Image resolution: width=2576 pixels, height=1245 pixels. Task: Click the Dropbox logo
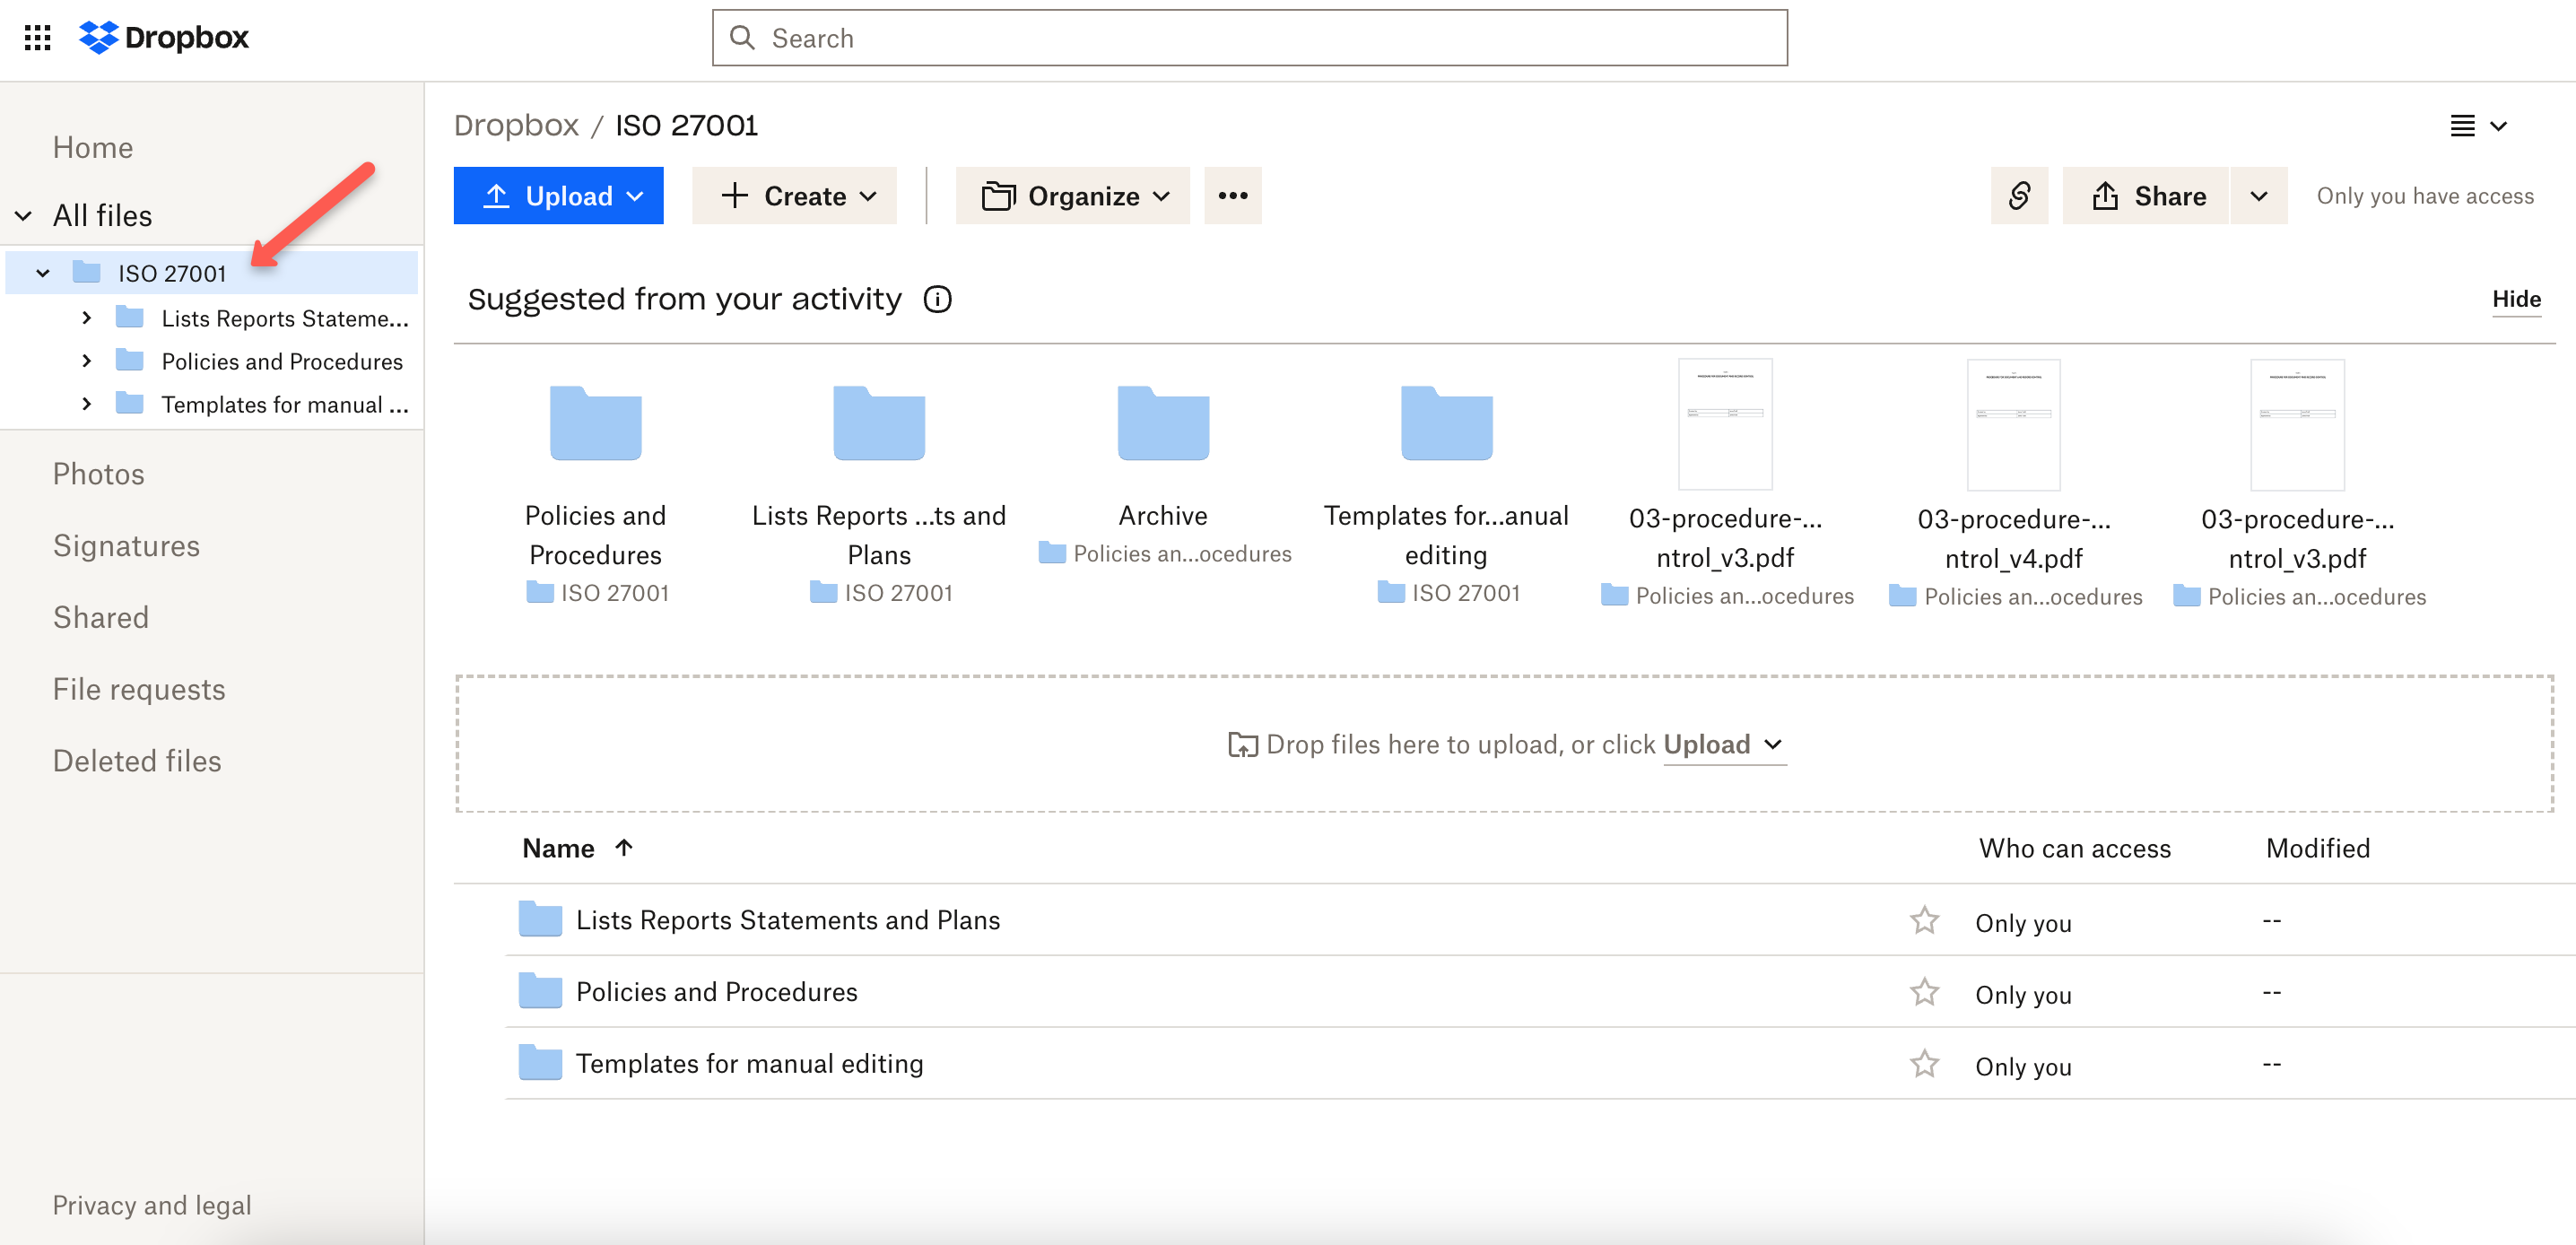[163, 38]
